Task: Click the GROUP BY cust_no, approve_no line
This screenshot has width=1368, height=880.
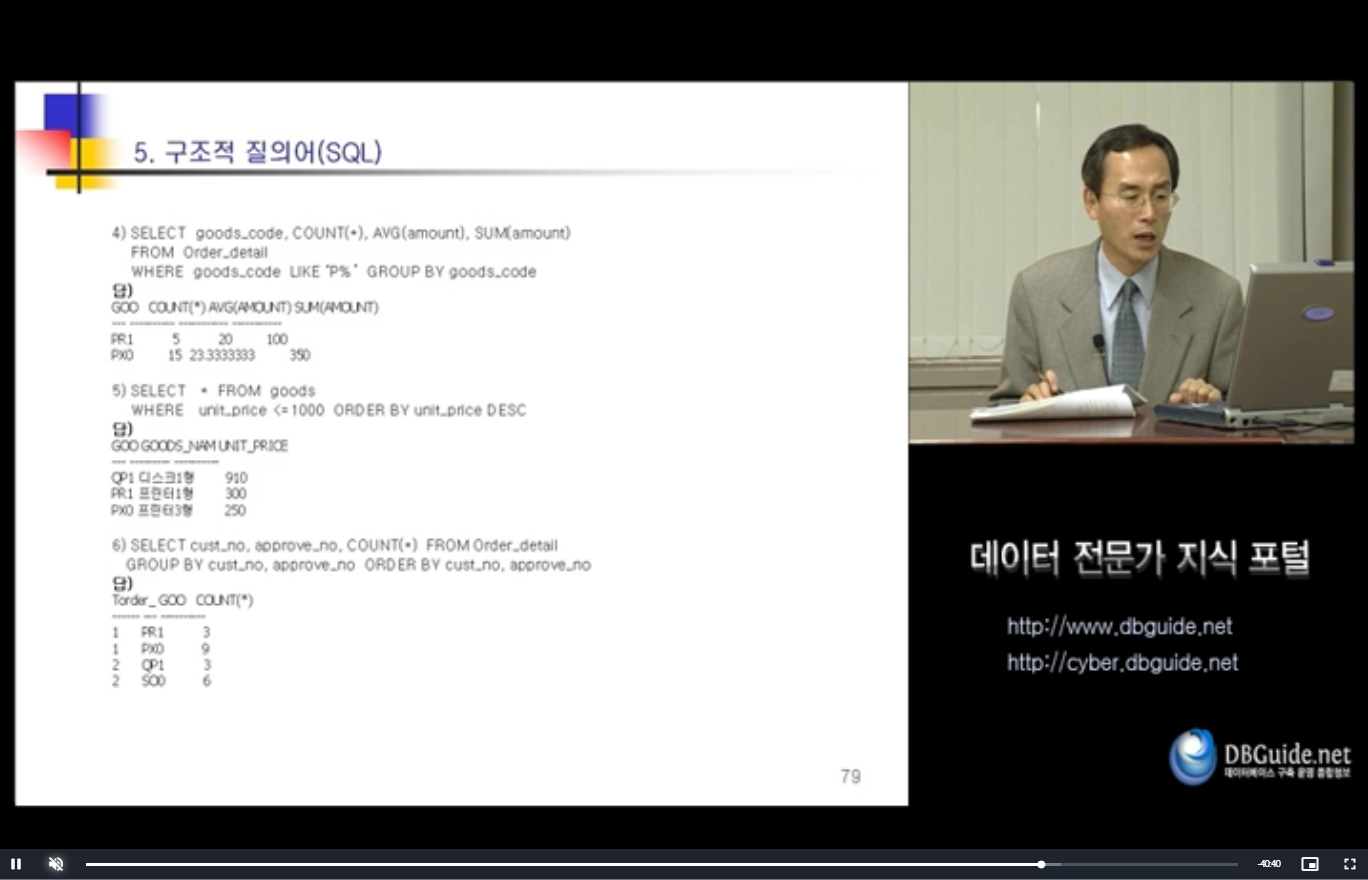Action: coord(358,566)
